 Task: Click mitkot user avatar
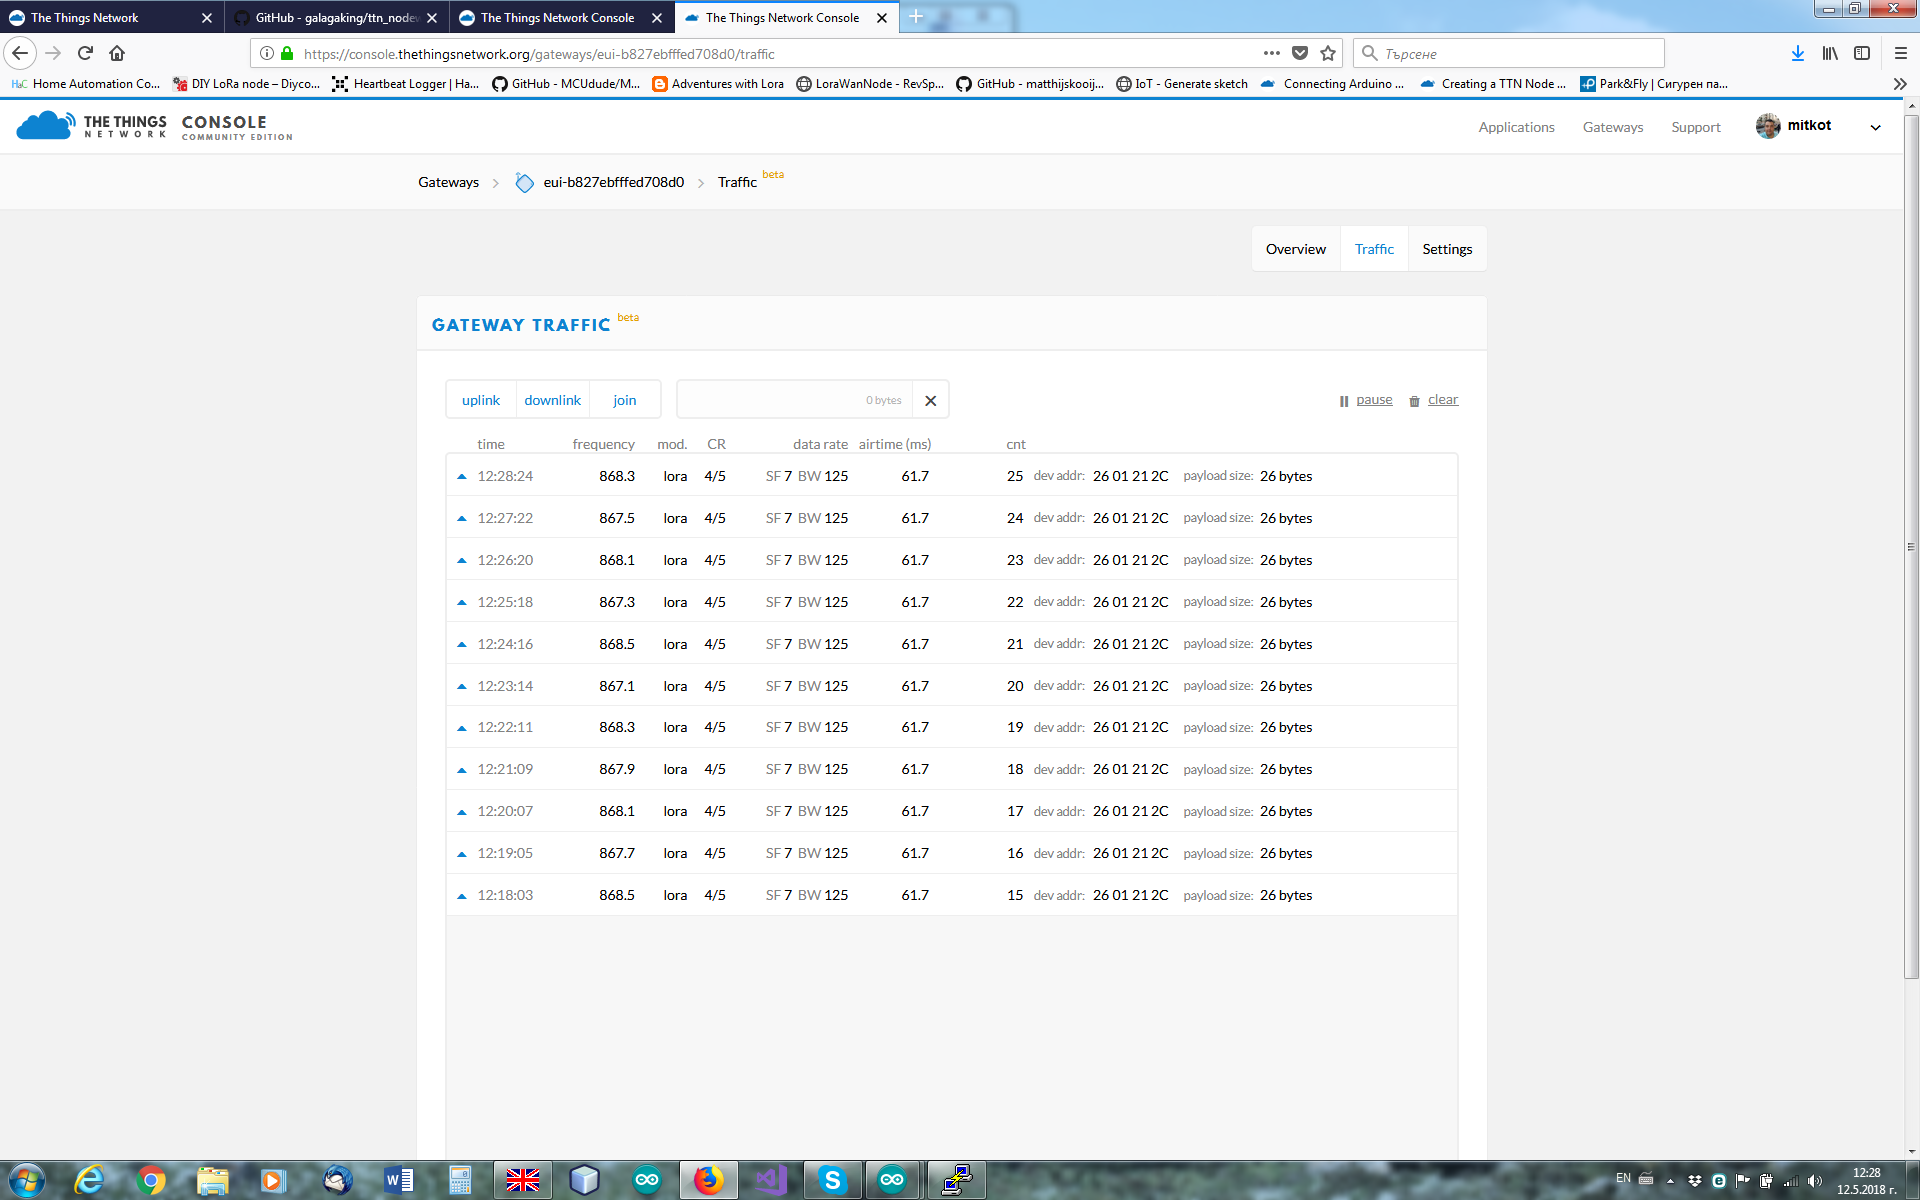click(x=1768, y=126)
